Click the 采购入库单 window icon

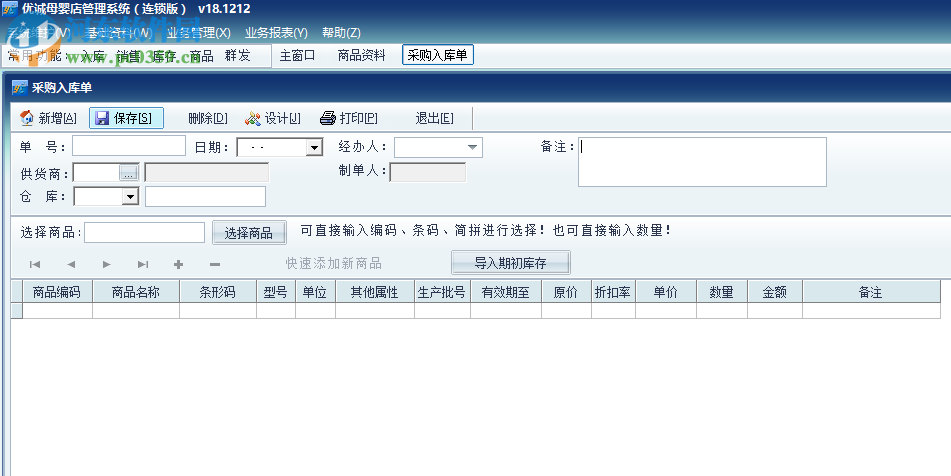click(x=20, y=88)
